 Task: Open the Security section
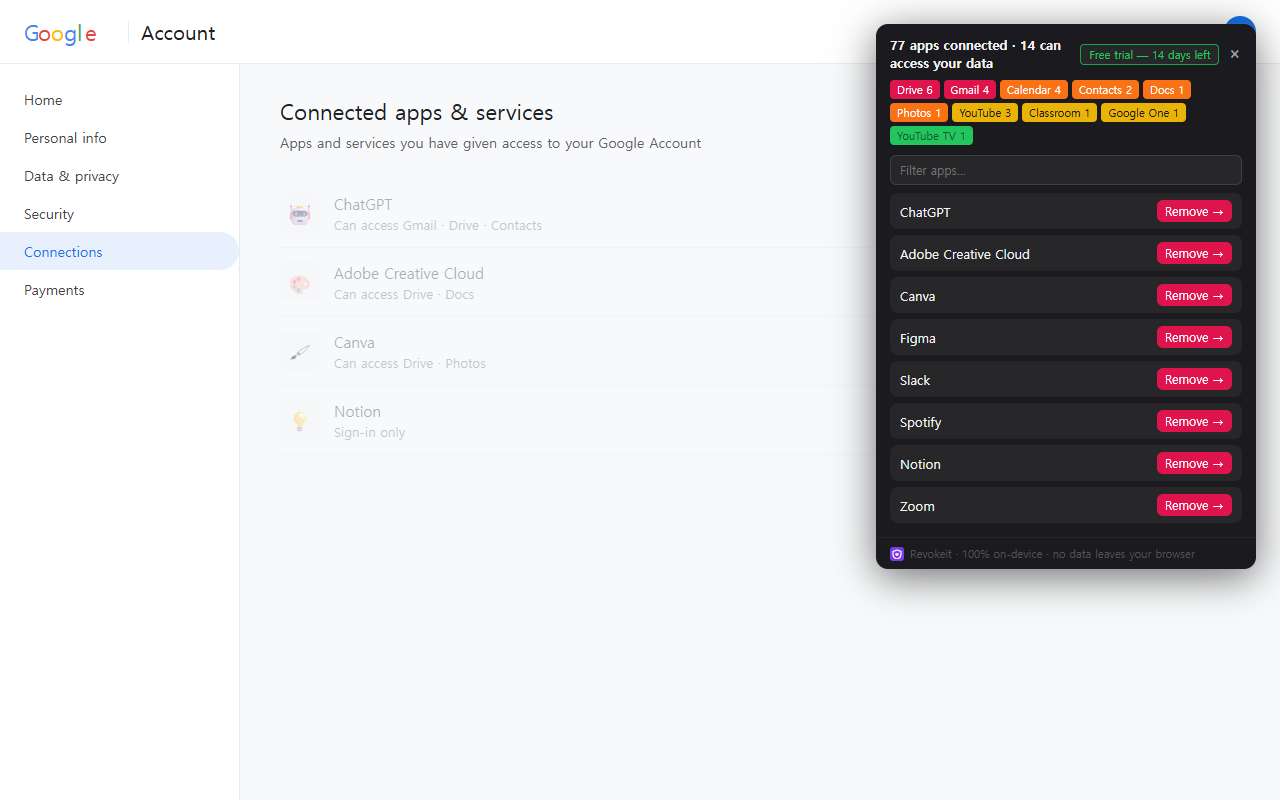tap(119, 214)
